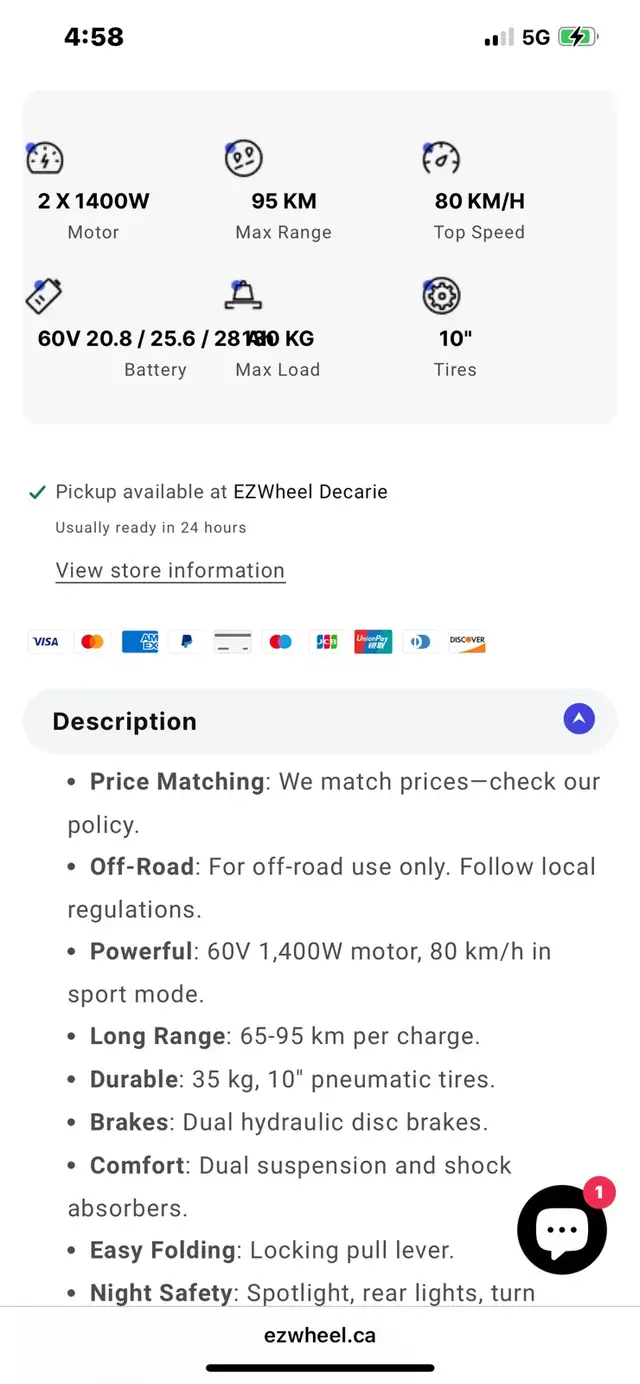640x1384 pixels.
Task: Tap the Max Range gauge icon
Action: point(243,159)
